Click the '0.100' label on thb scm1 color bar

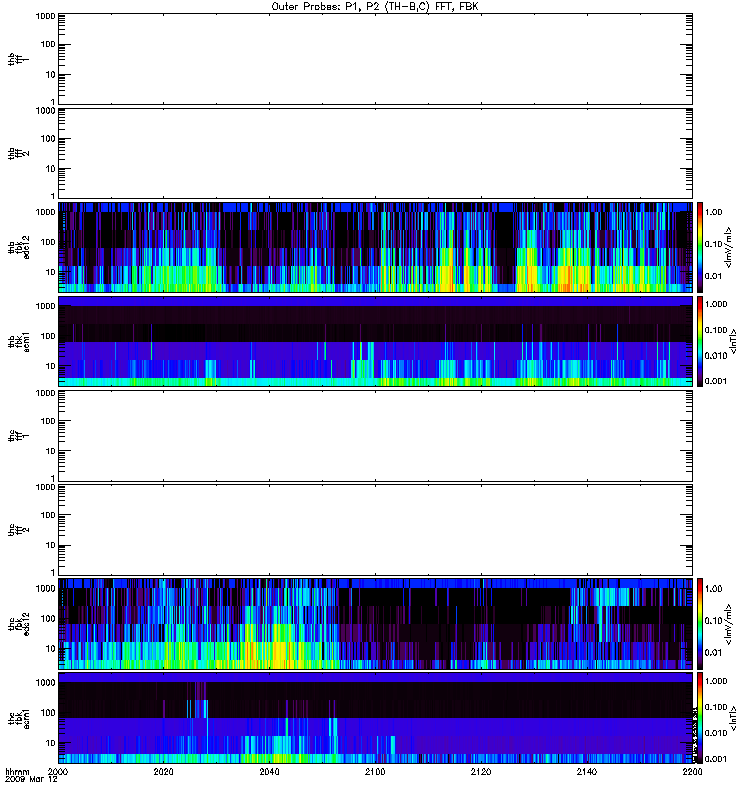click(716, 330)
